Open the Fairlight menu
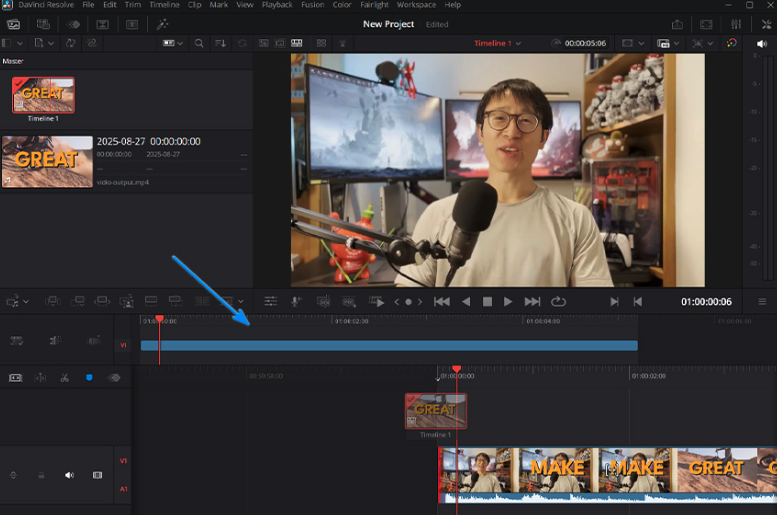 (374, 5)
